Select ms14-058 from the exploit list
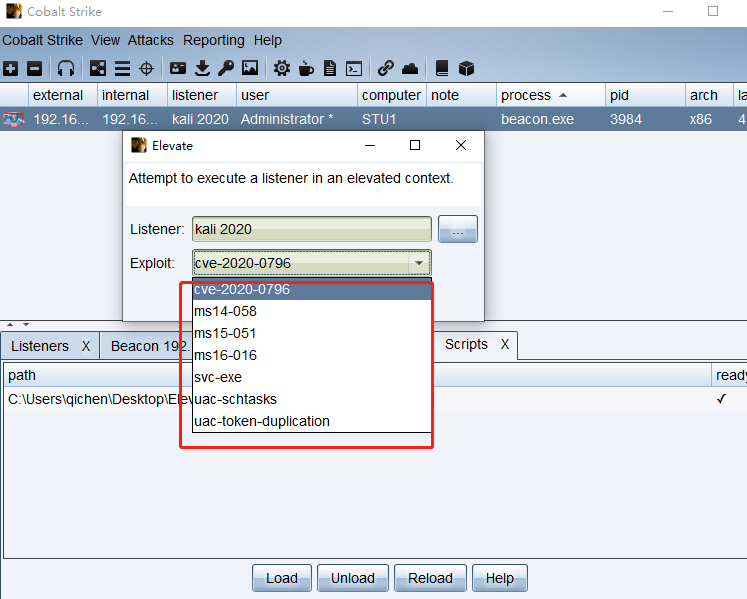Image resolution: width=747 pixels, height=599 pixels. click(312, 311)
